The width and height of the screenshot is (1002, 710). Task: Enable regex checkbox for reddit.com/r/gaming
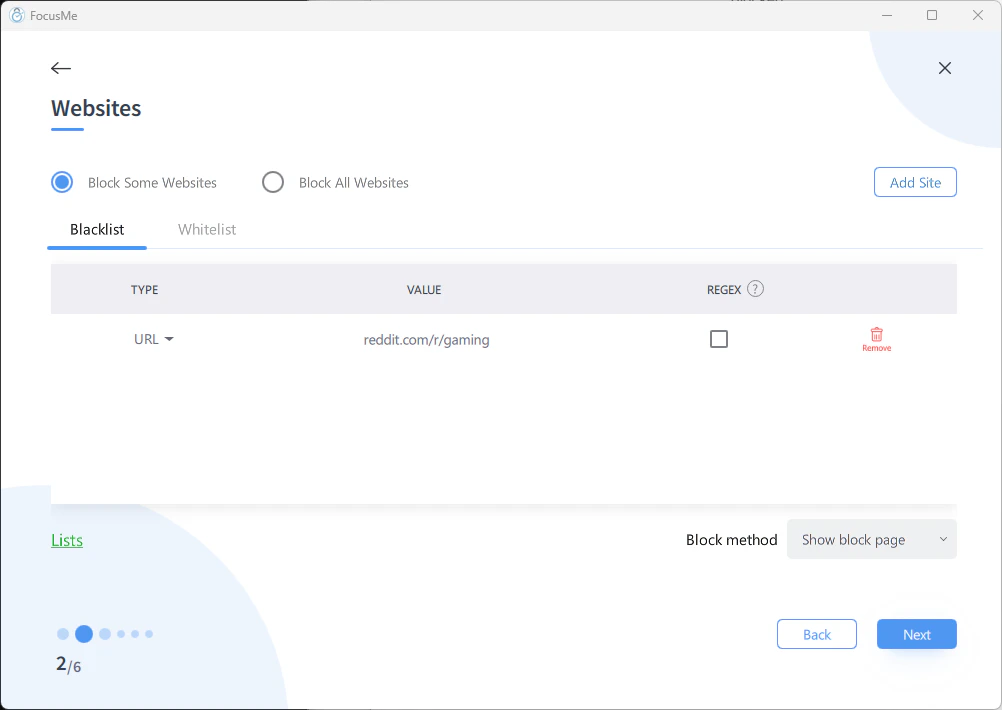pyautogui.click(x=719, y=339)
